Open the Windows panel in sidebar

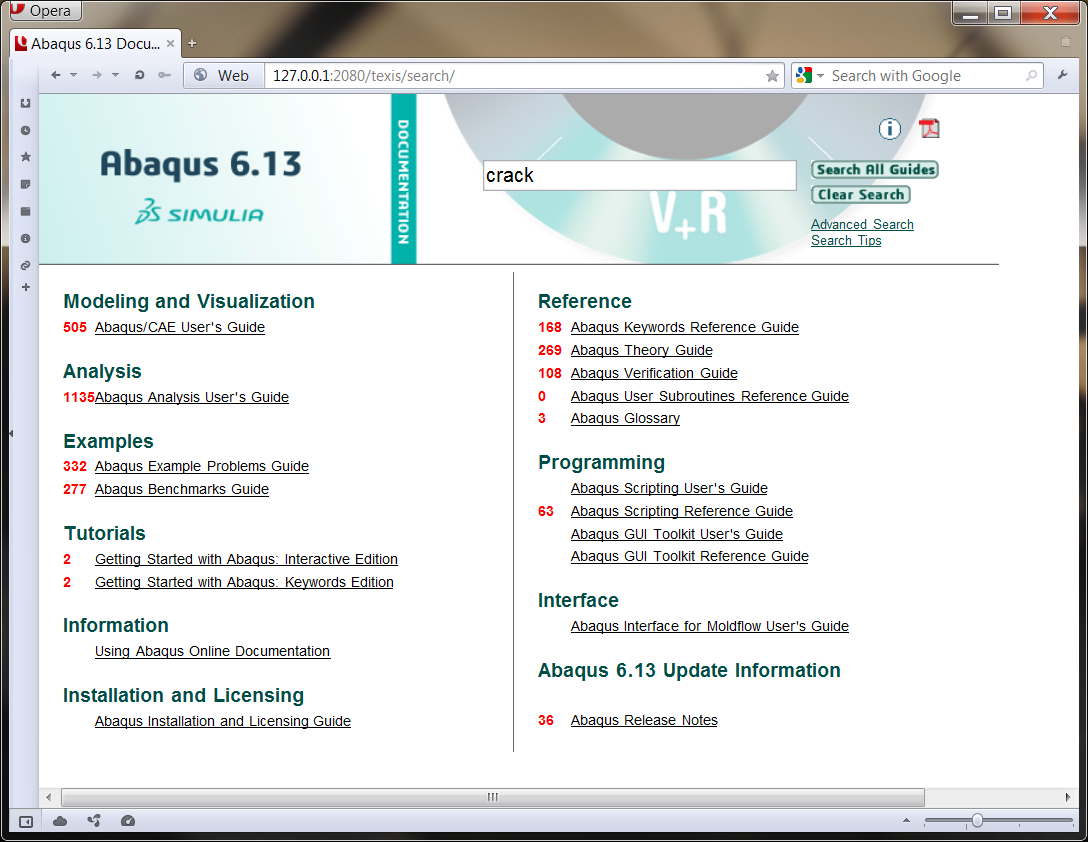(x=26, y=211)
